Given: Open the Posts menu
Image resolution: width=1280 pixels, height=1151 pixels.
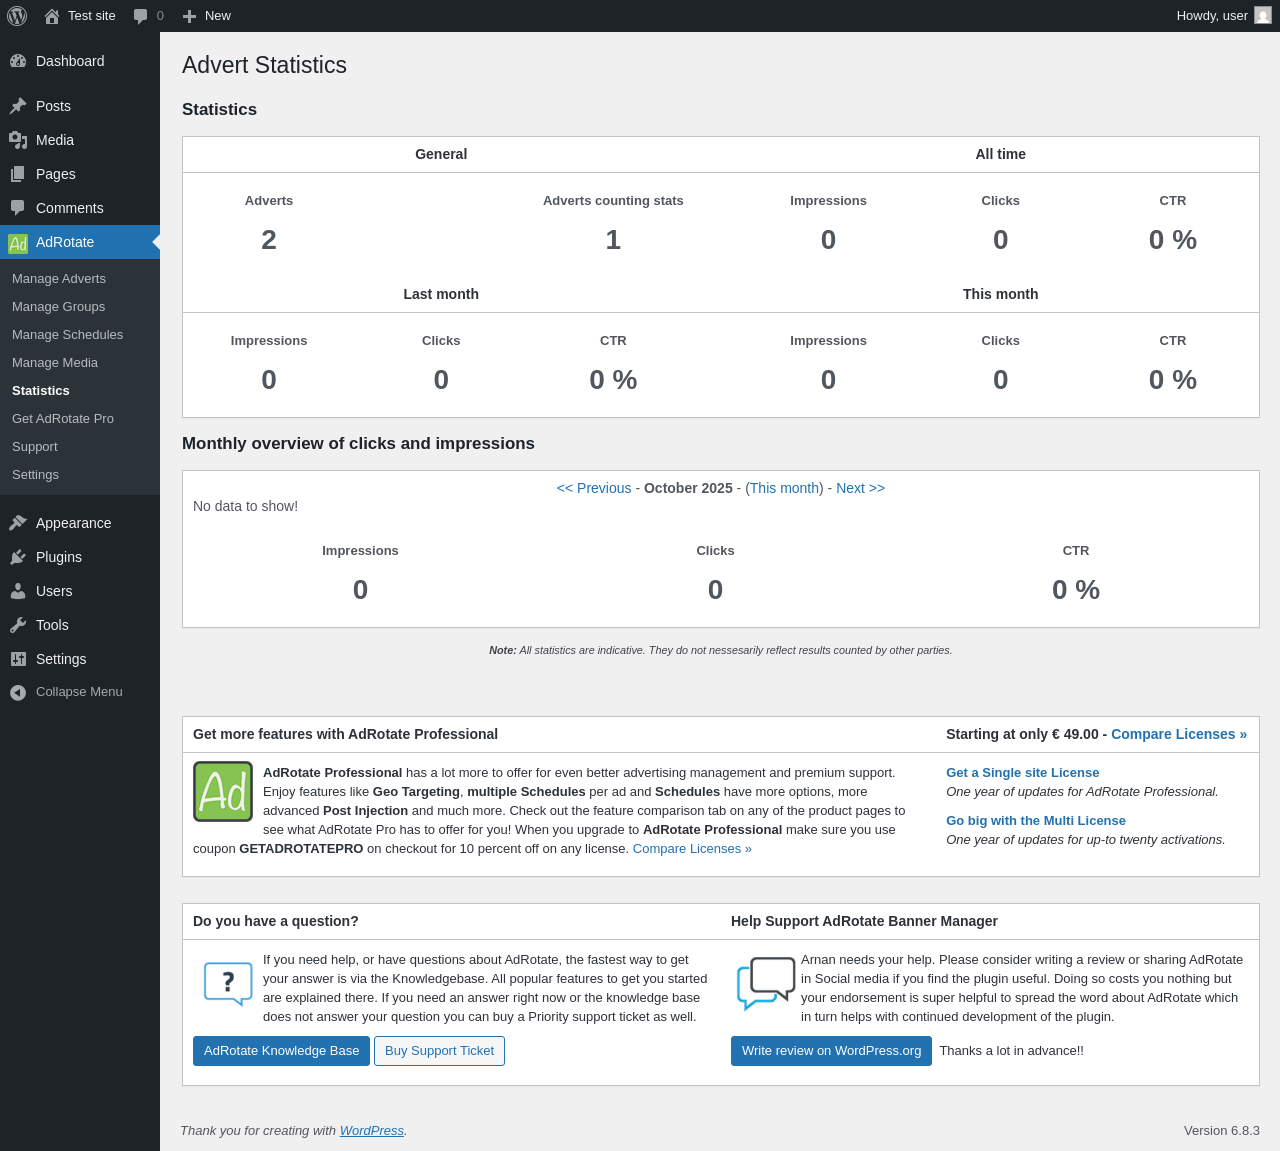Looking at the screenshot, I should click(x=53, y=106).
